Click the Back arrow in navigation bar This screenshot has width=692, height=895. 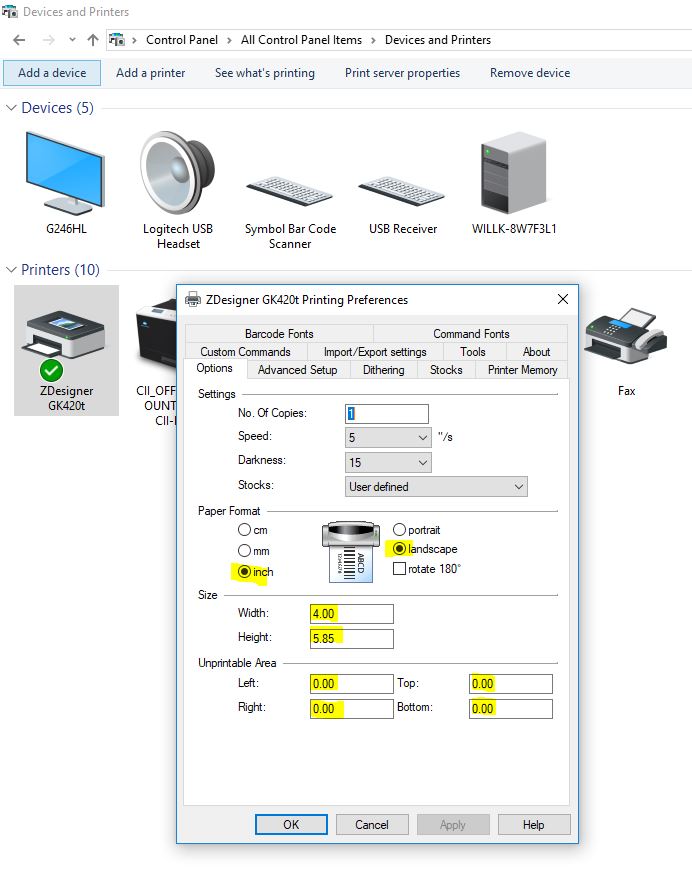19,40
